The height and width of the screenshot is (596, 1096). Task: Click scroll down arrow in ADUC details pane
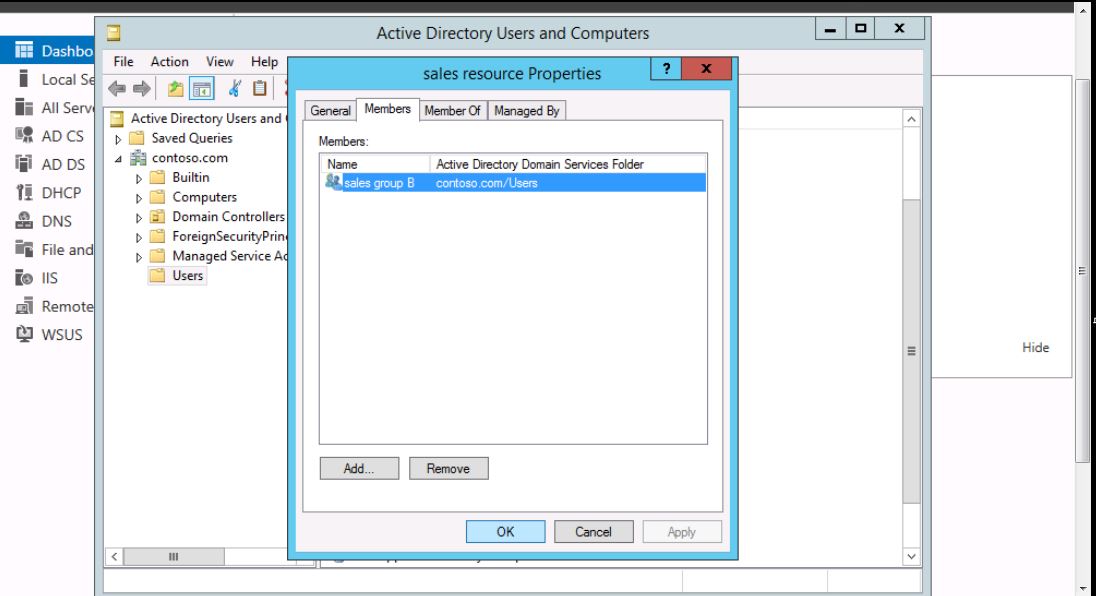(x=911, y=556)
